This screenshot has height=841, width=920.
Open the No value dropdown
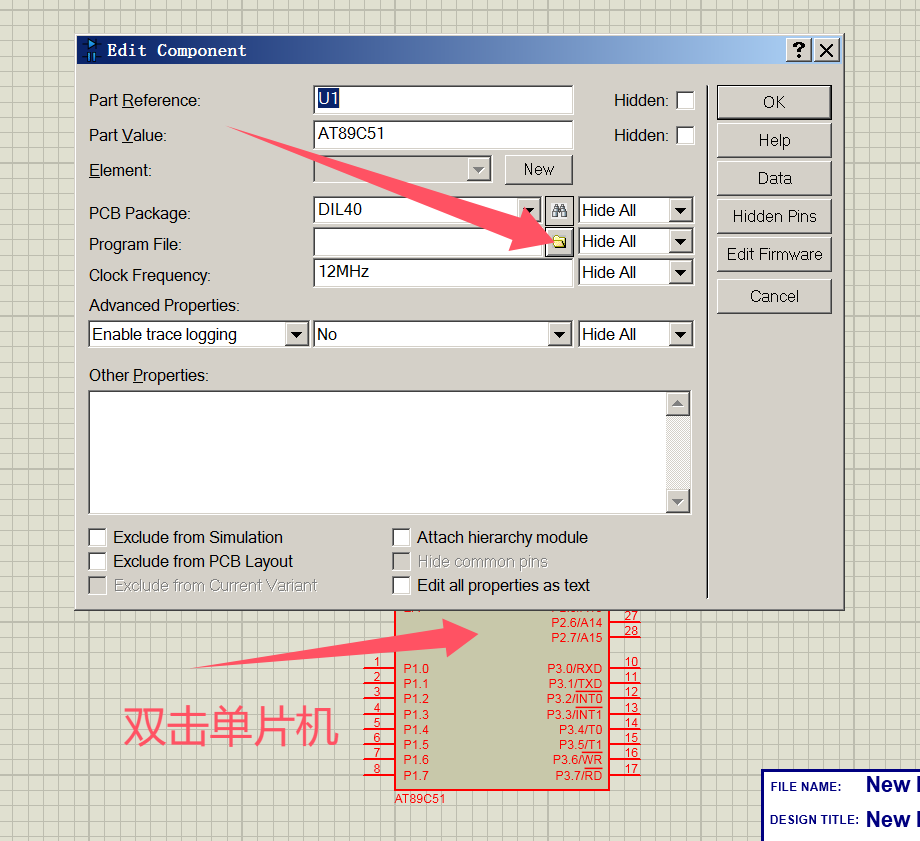click(x=559, y=335)
